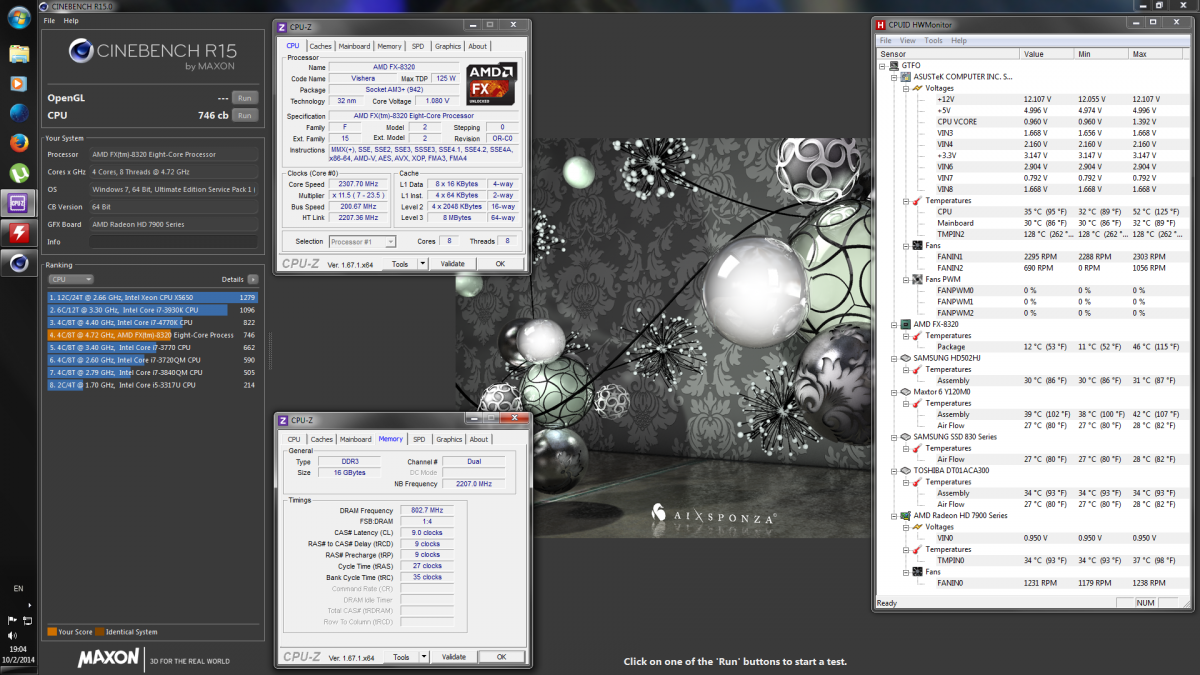Viewport: 1200px width, 675px height.
Task: Expand the Details arrow in Cinebench Ranking
Action: coord(252,279)
